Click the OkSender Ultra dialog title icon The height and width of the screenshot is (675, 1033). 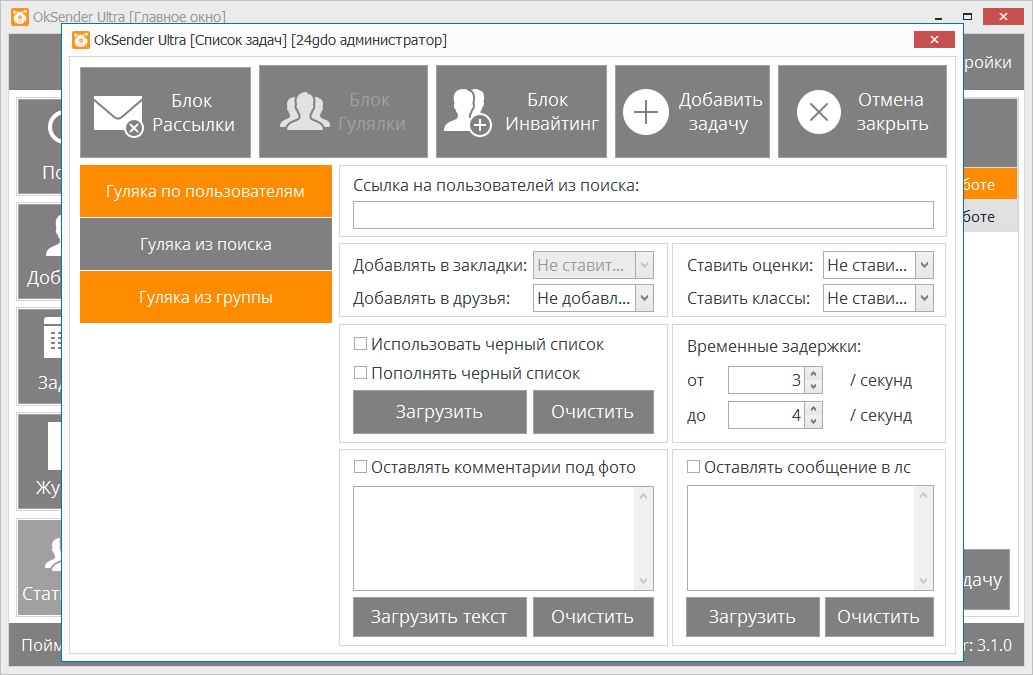tap(81, 40)
